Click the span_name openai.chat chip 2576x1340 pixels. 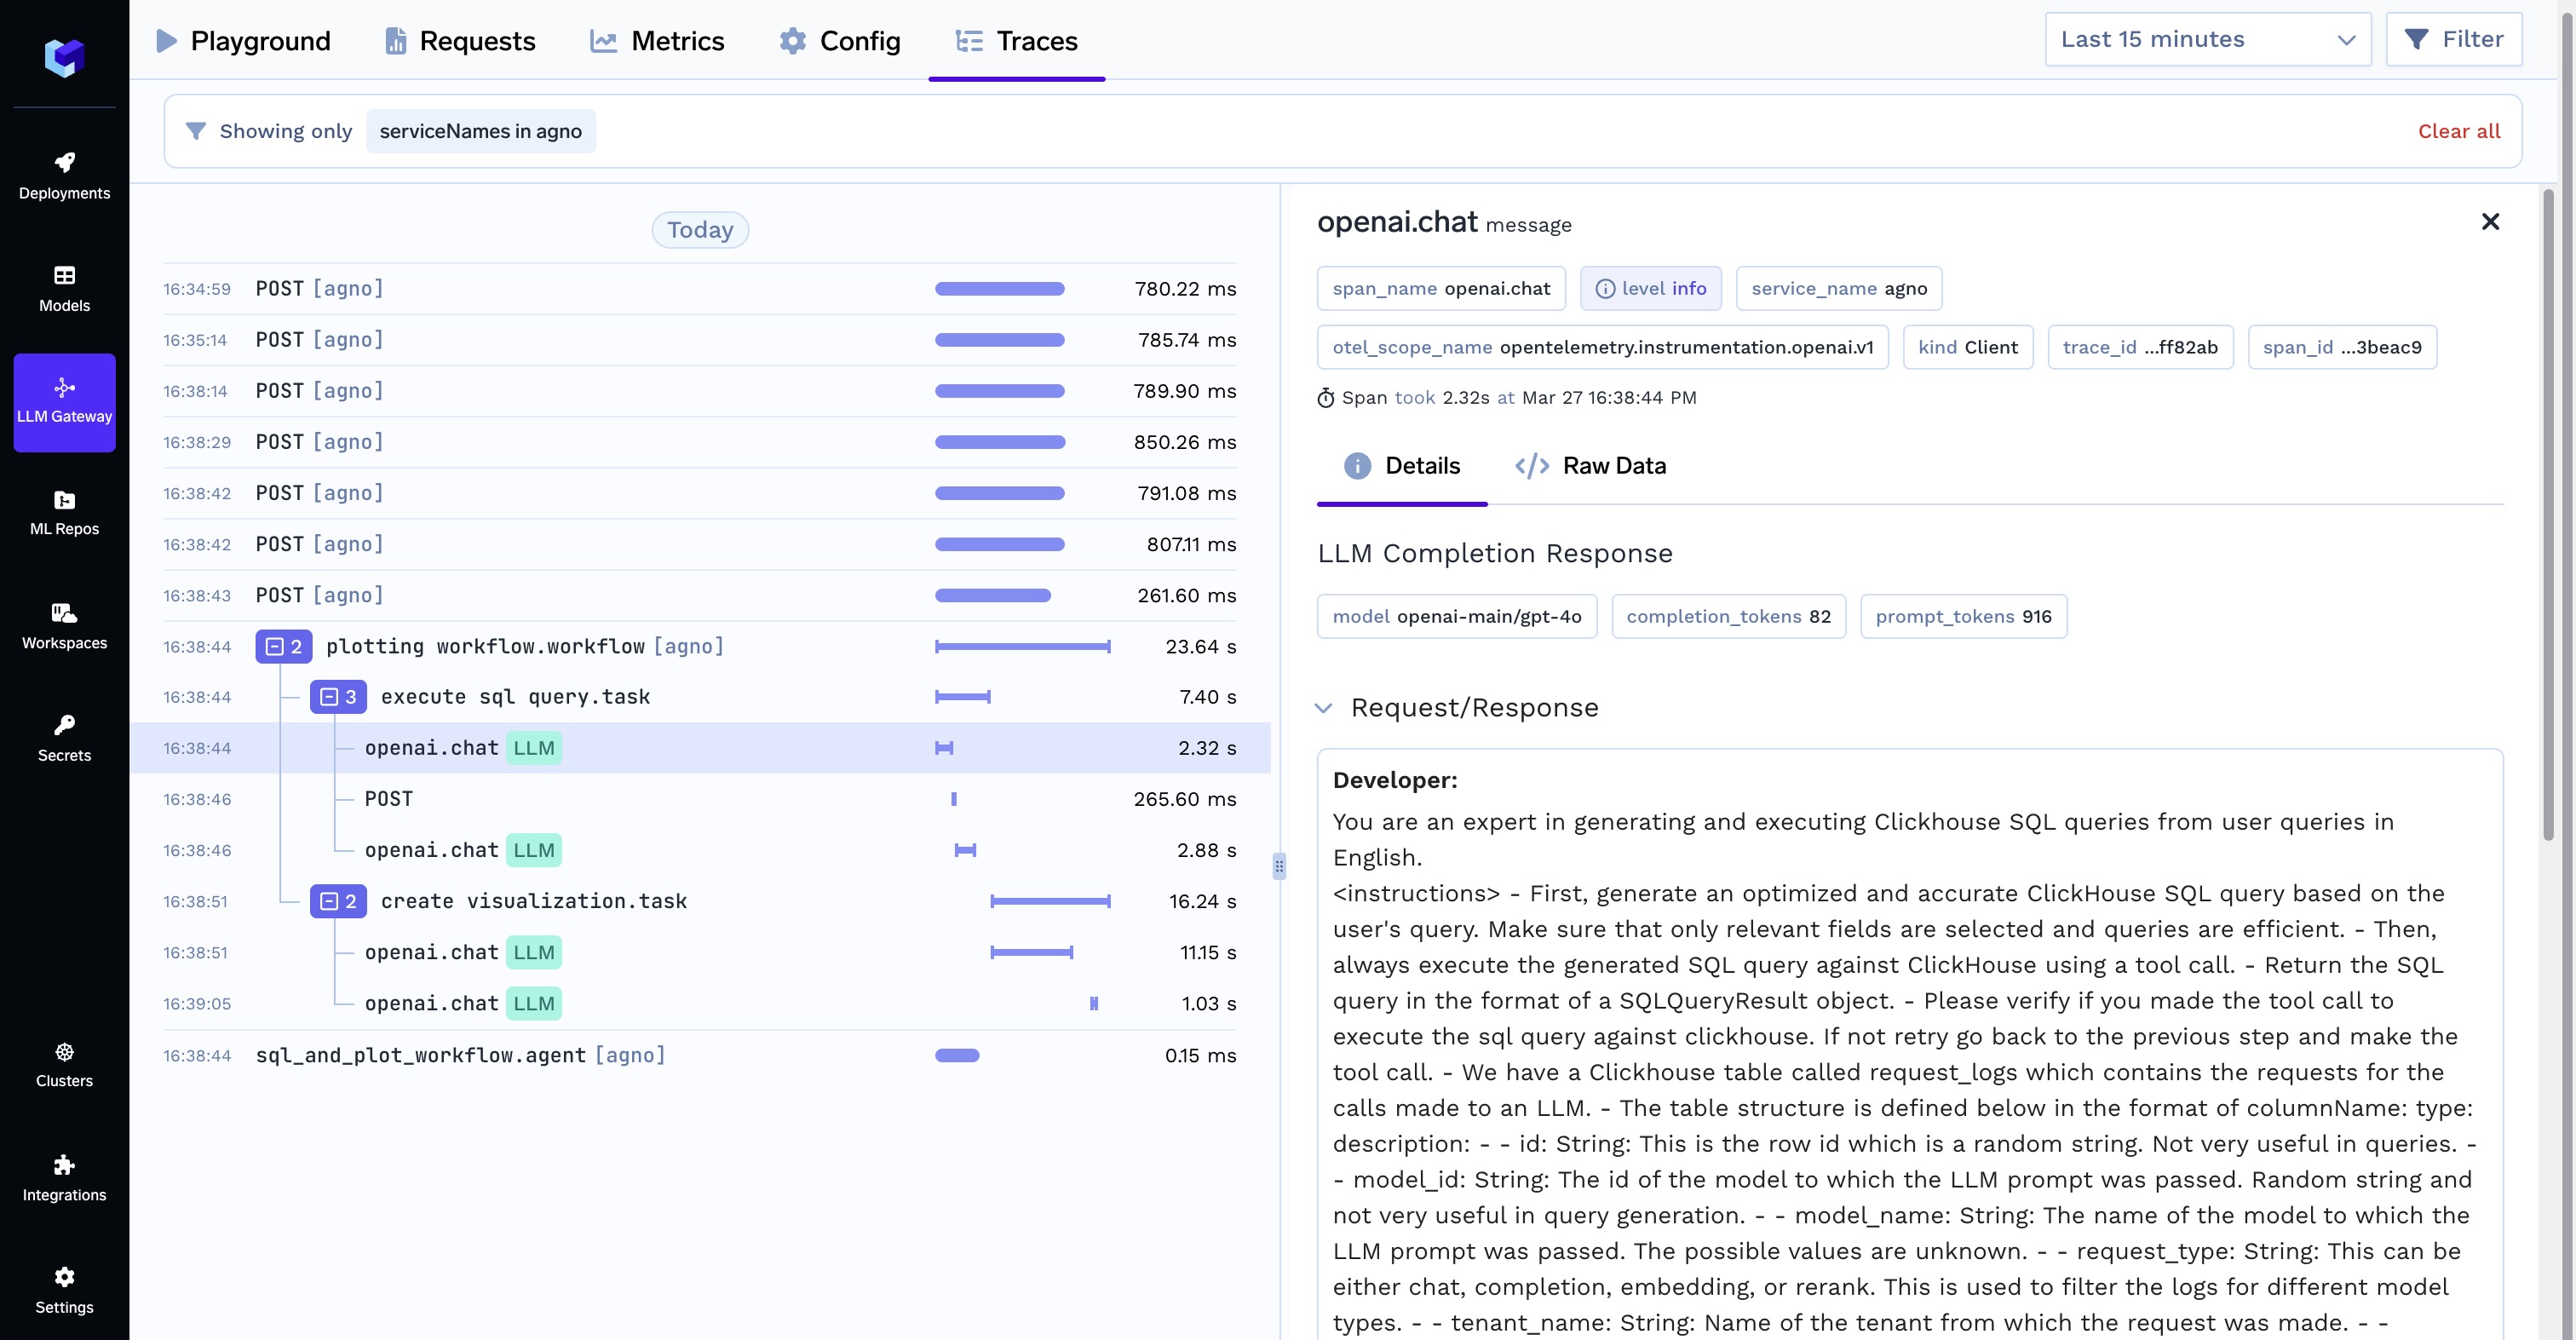(1441, 289)
